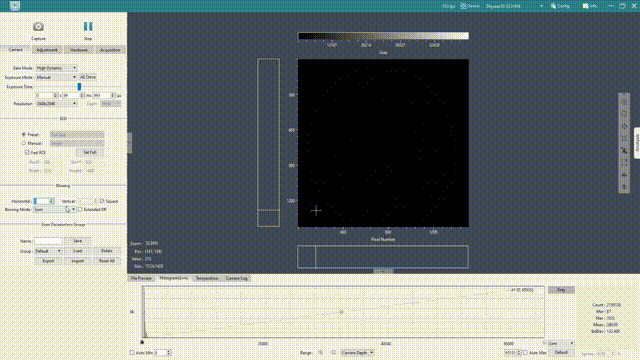Click the Reset All button
This screenshot has width=640, height=360.
(x=107, y=260)
